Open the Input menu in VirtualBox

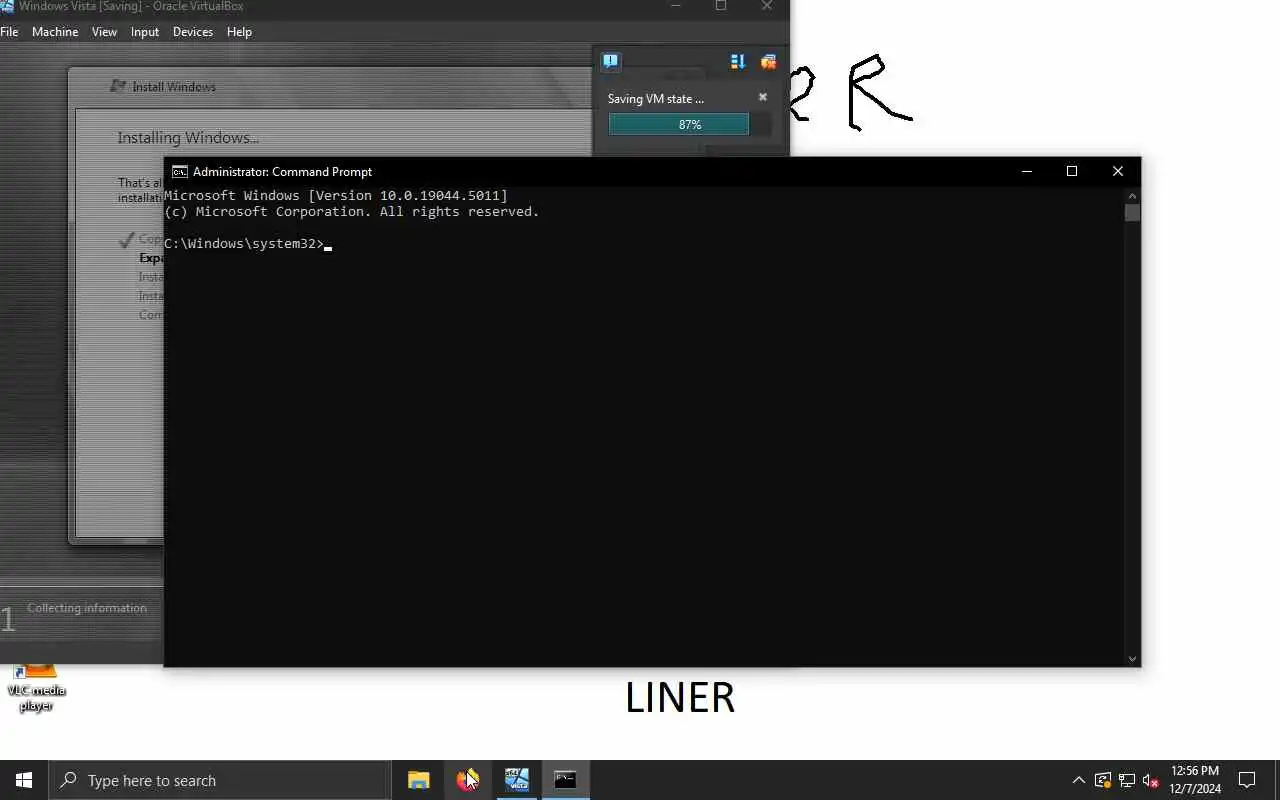(145, 32)
